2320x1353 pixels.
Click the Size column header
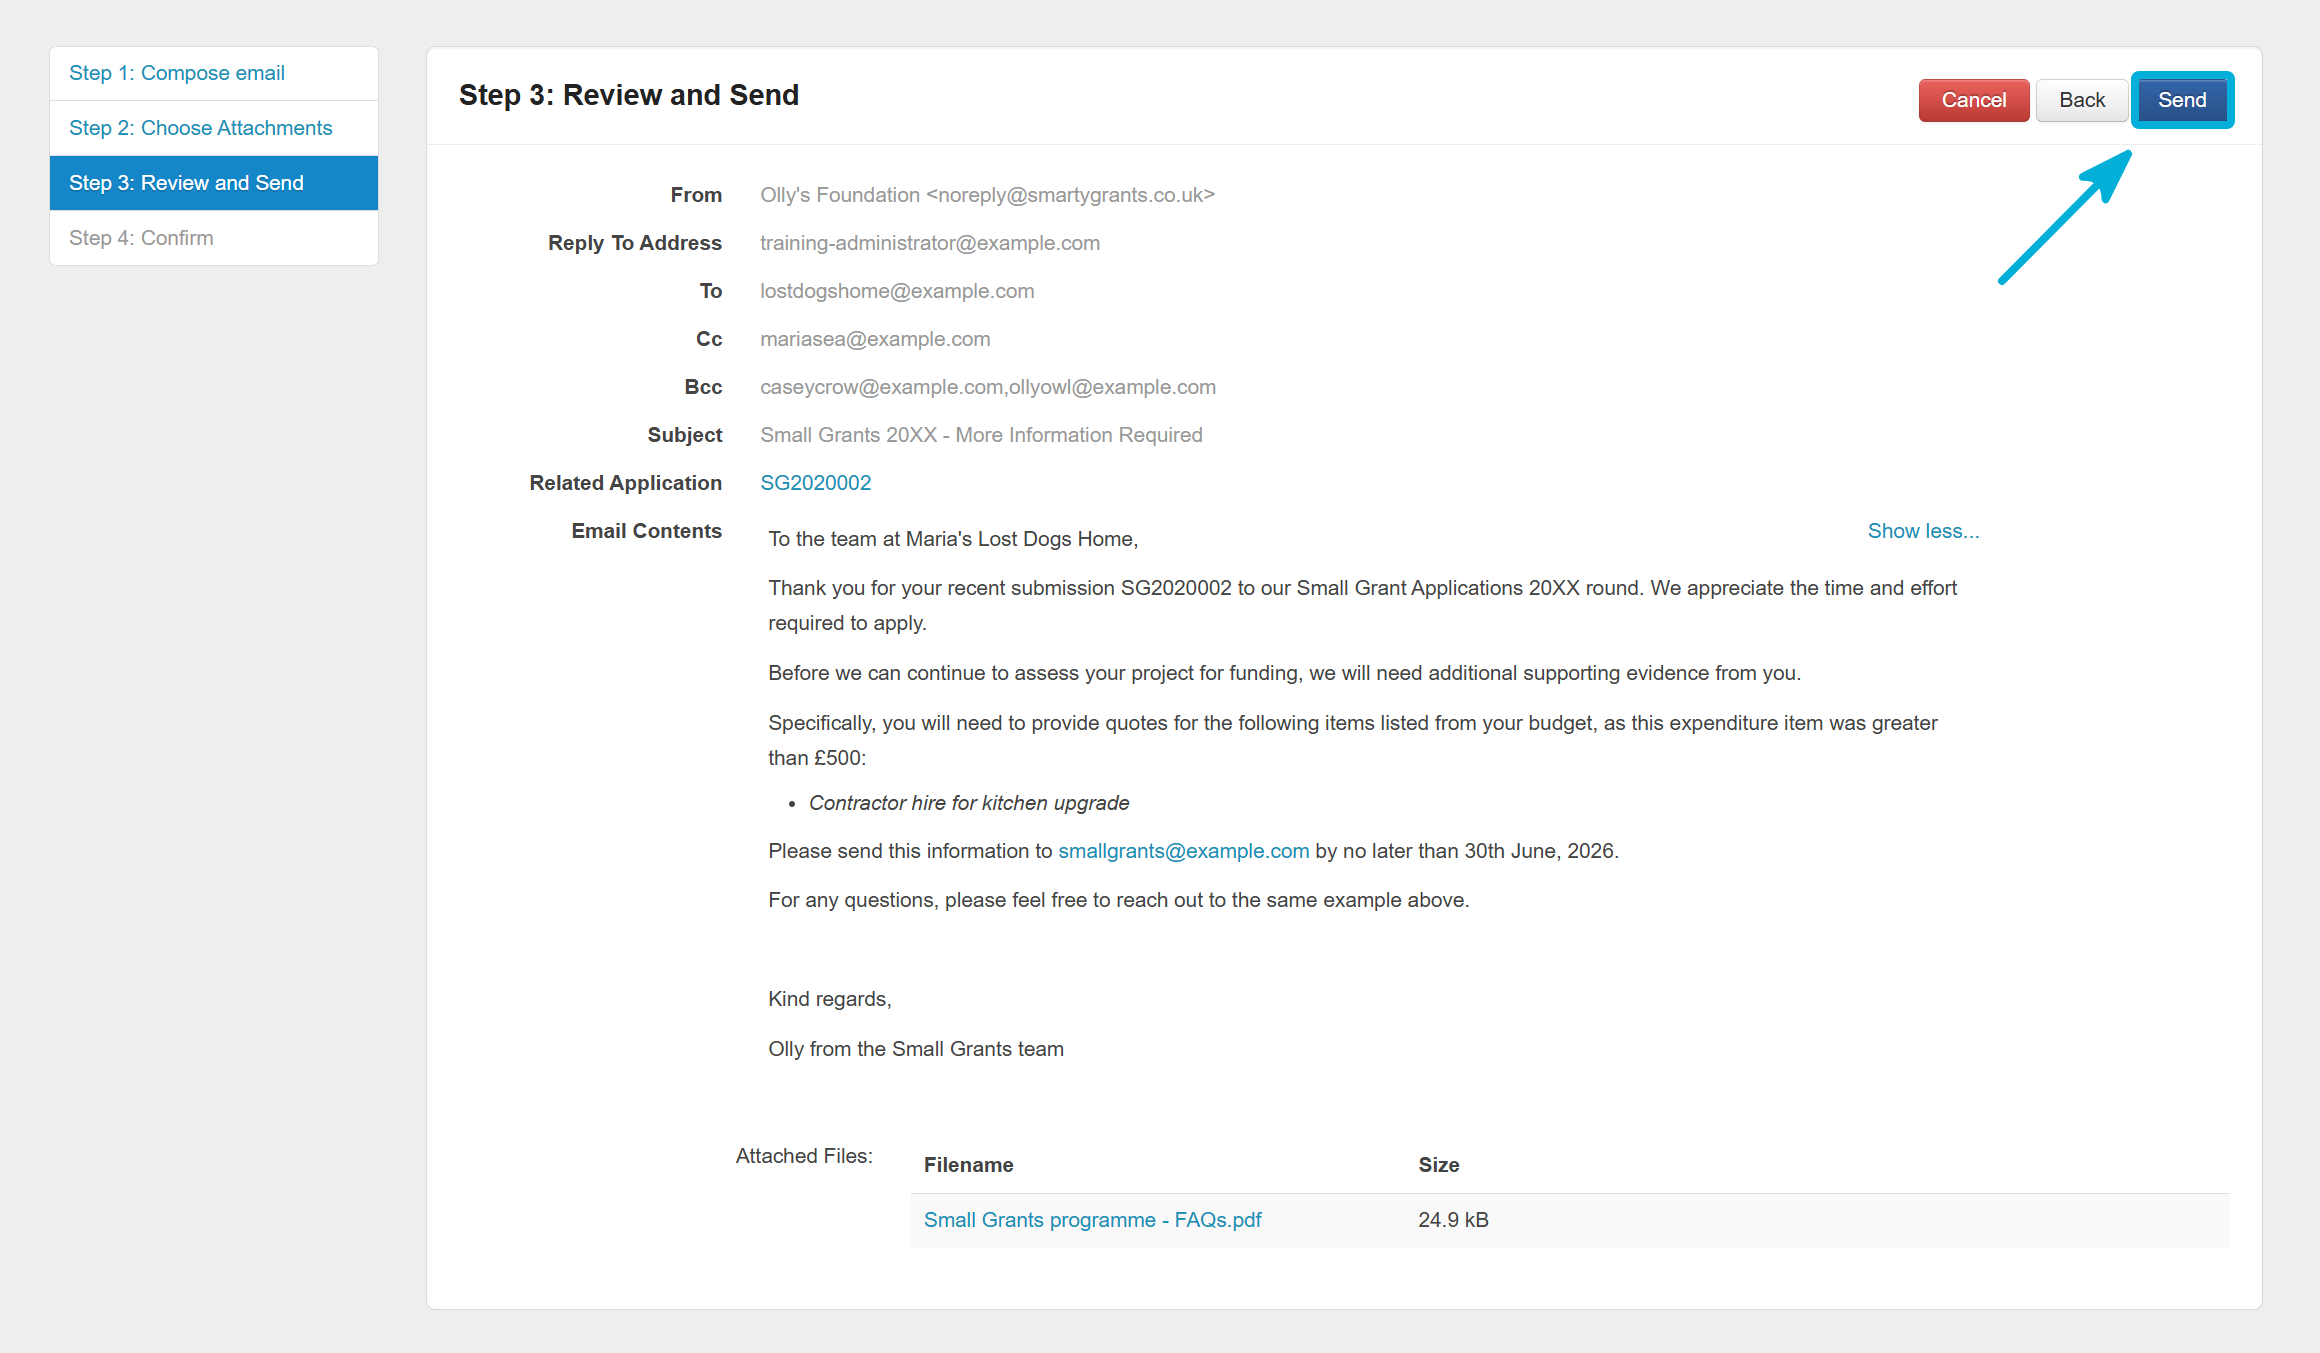(x=1438, y=1165)
